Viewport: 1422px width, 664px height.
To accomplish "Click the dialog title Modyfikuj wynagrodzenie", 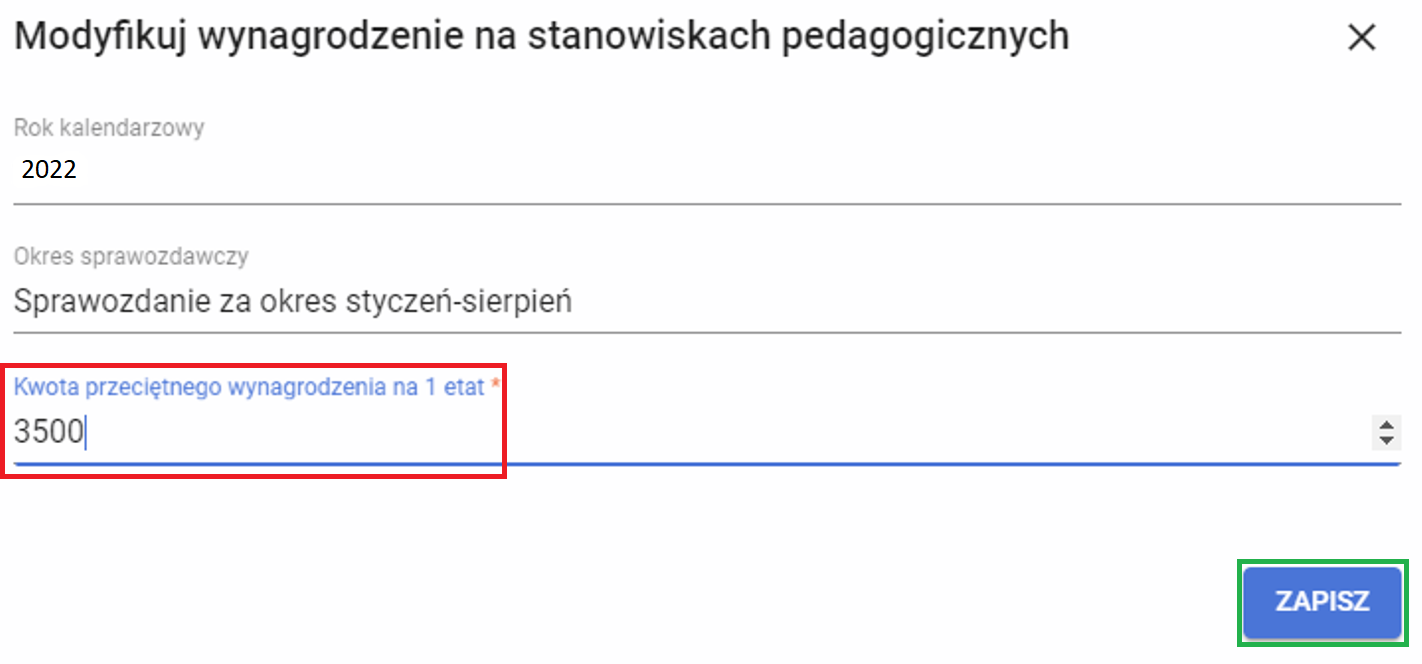I will pyautogui.click(x=540, y=36).
